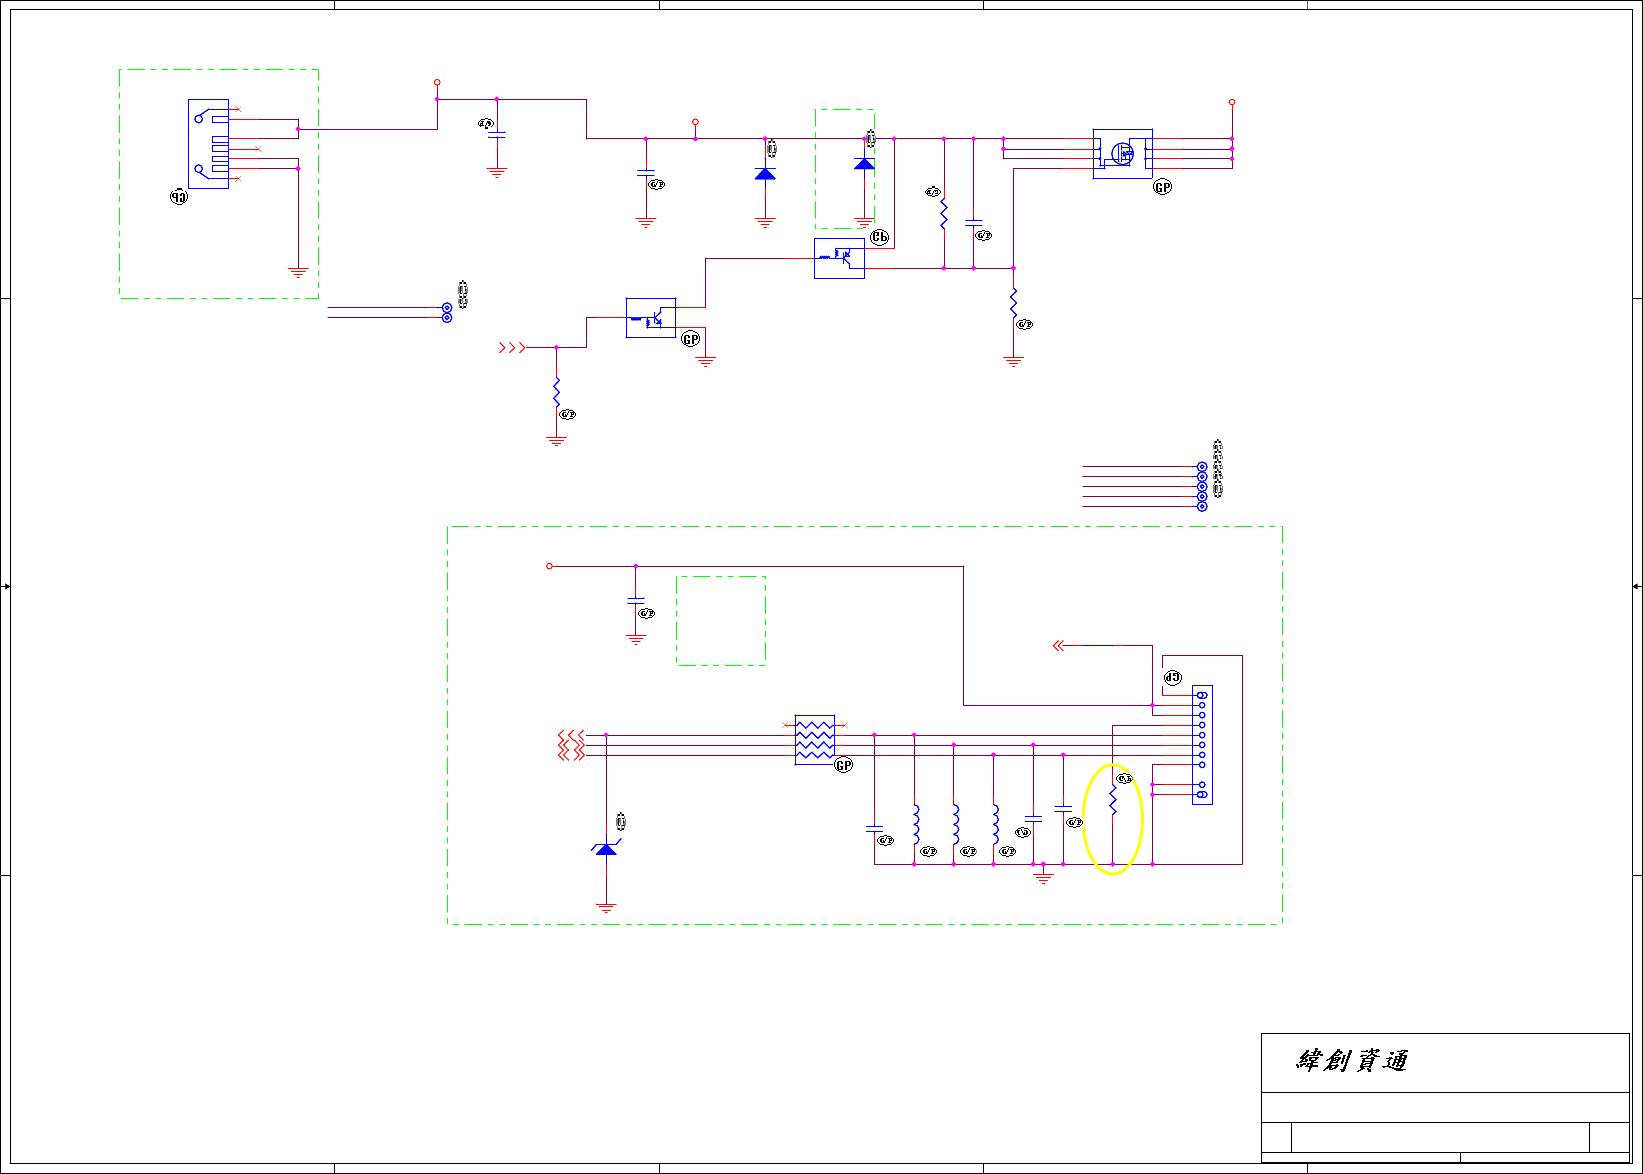Select the four red bus arrows left of the filter
The height and width of the screenshot is (1174, 1643).
(x=571, y=745)
